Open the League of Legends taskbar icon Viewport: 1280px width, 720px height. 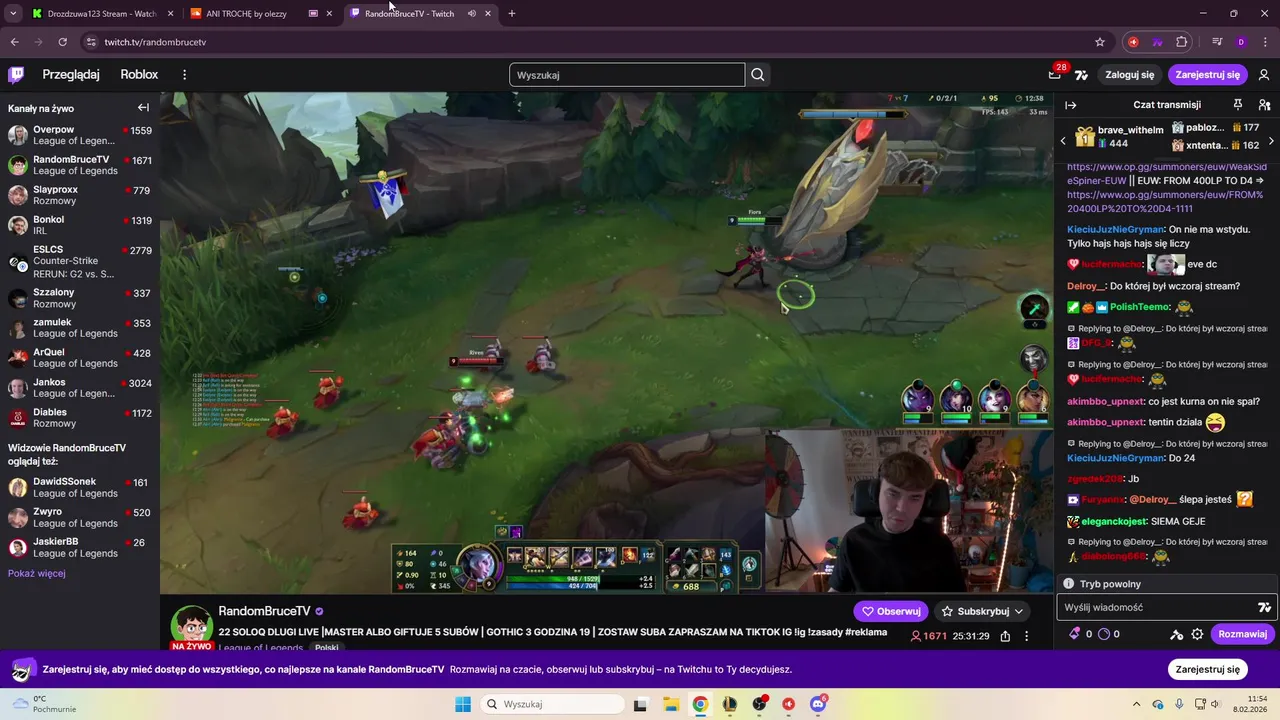(730, 704)
